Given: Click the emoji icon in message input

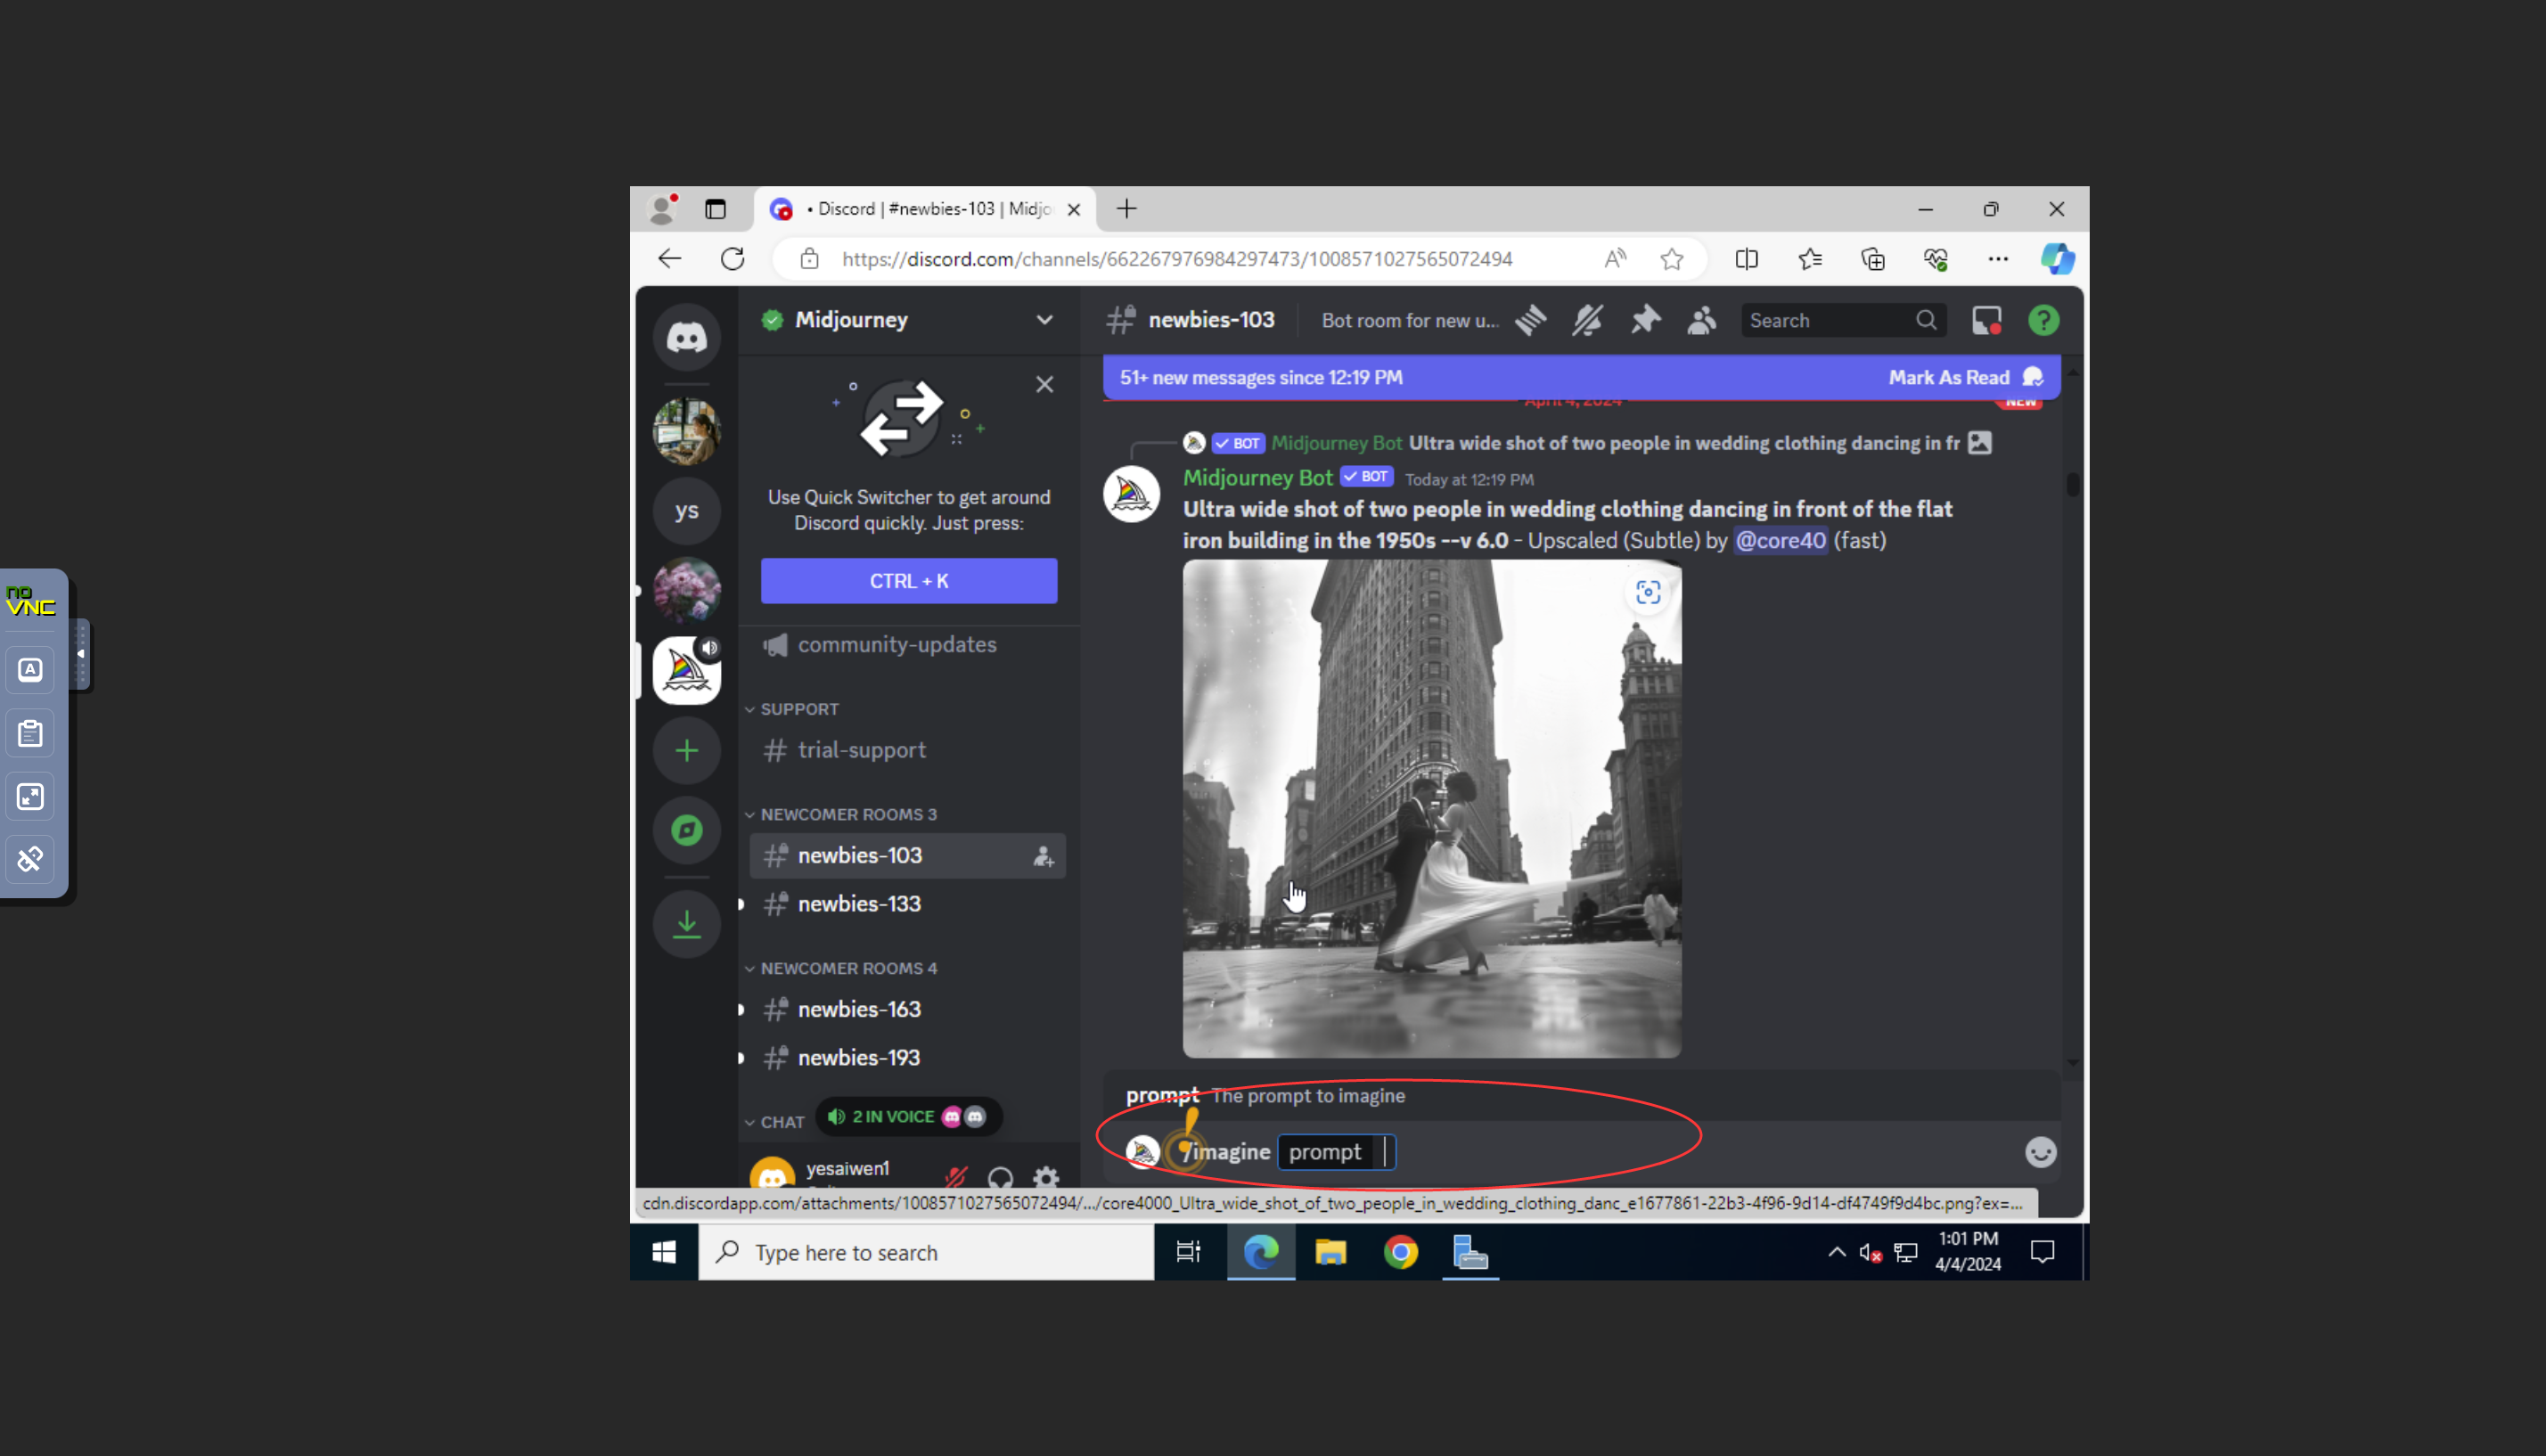Looking at the screenshot, I should click(2039, 1150).
